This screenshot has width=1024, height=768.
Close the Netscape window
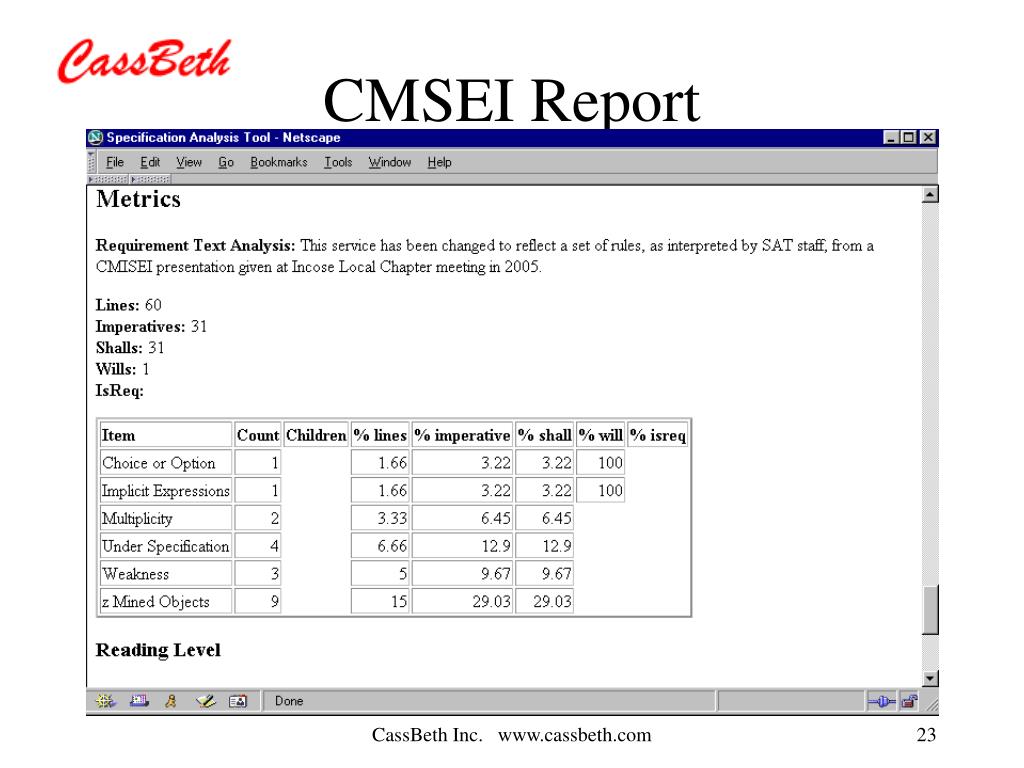tap(928, 137)
